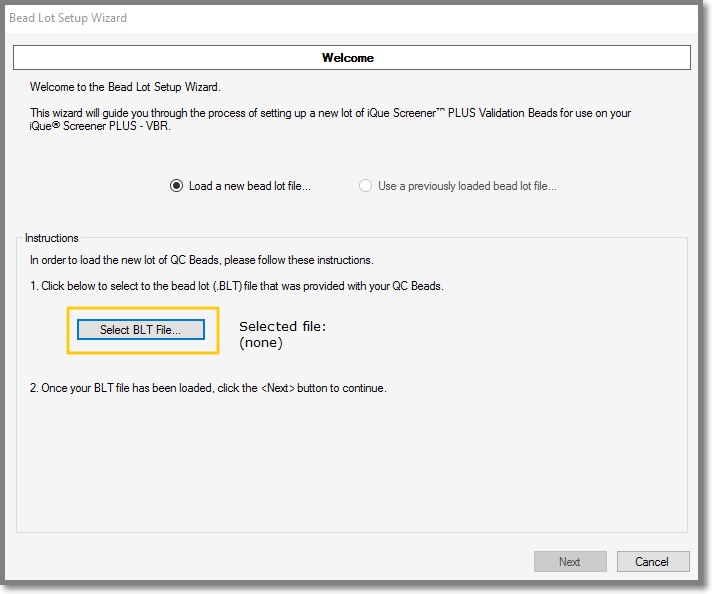Click the 'In order to load the new lot' sentence
The height and width of the screenshot is (594, 712).
click(202, 260)
